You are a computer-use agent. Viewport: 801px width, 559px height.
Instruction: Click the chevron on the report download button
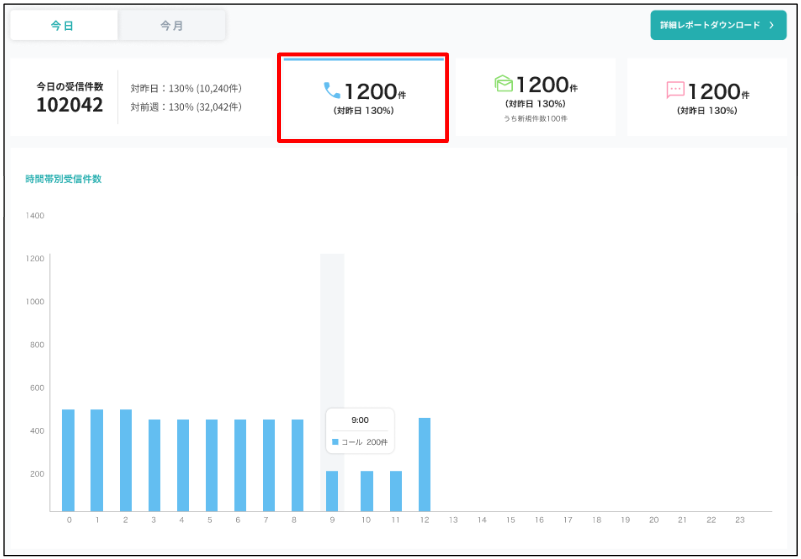click(771, 25)
